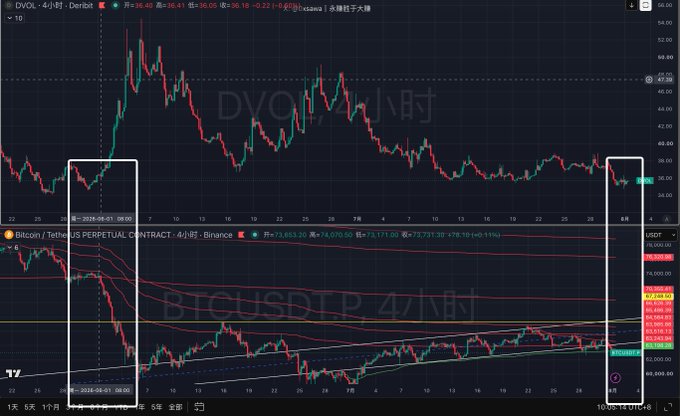Collapse the DVOL indicator list showing 10
The height and width of the screenshot is (416, 680).
(x=14, y=18)
